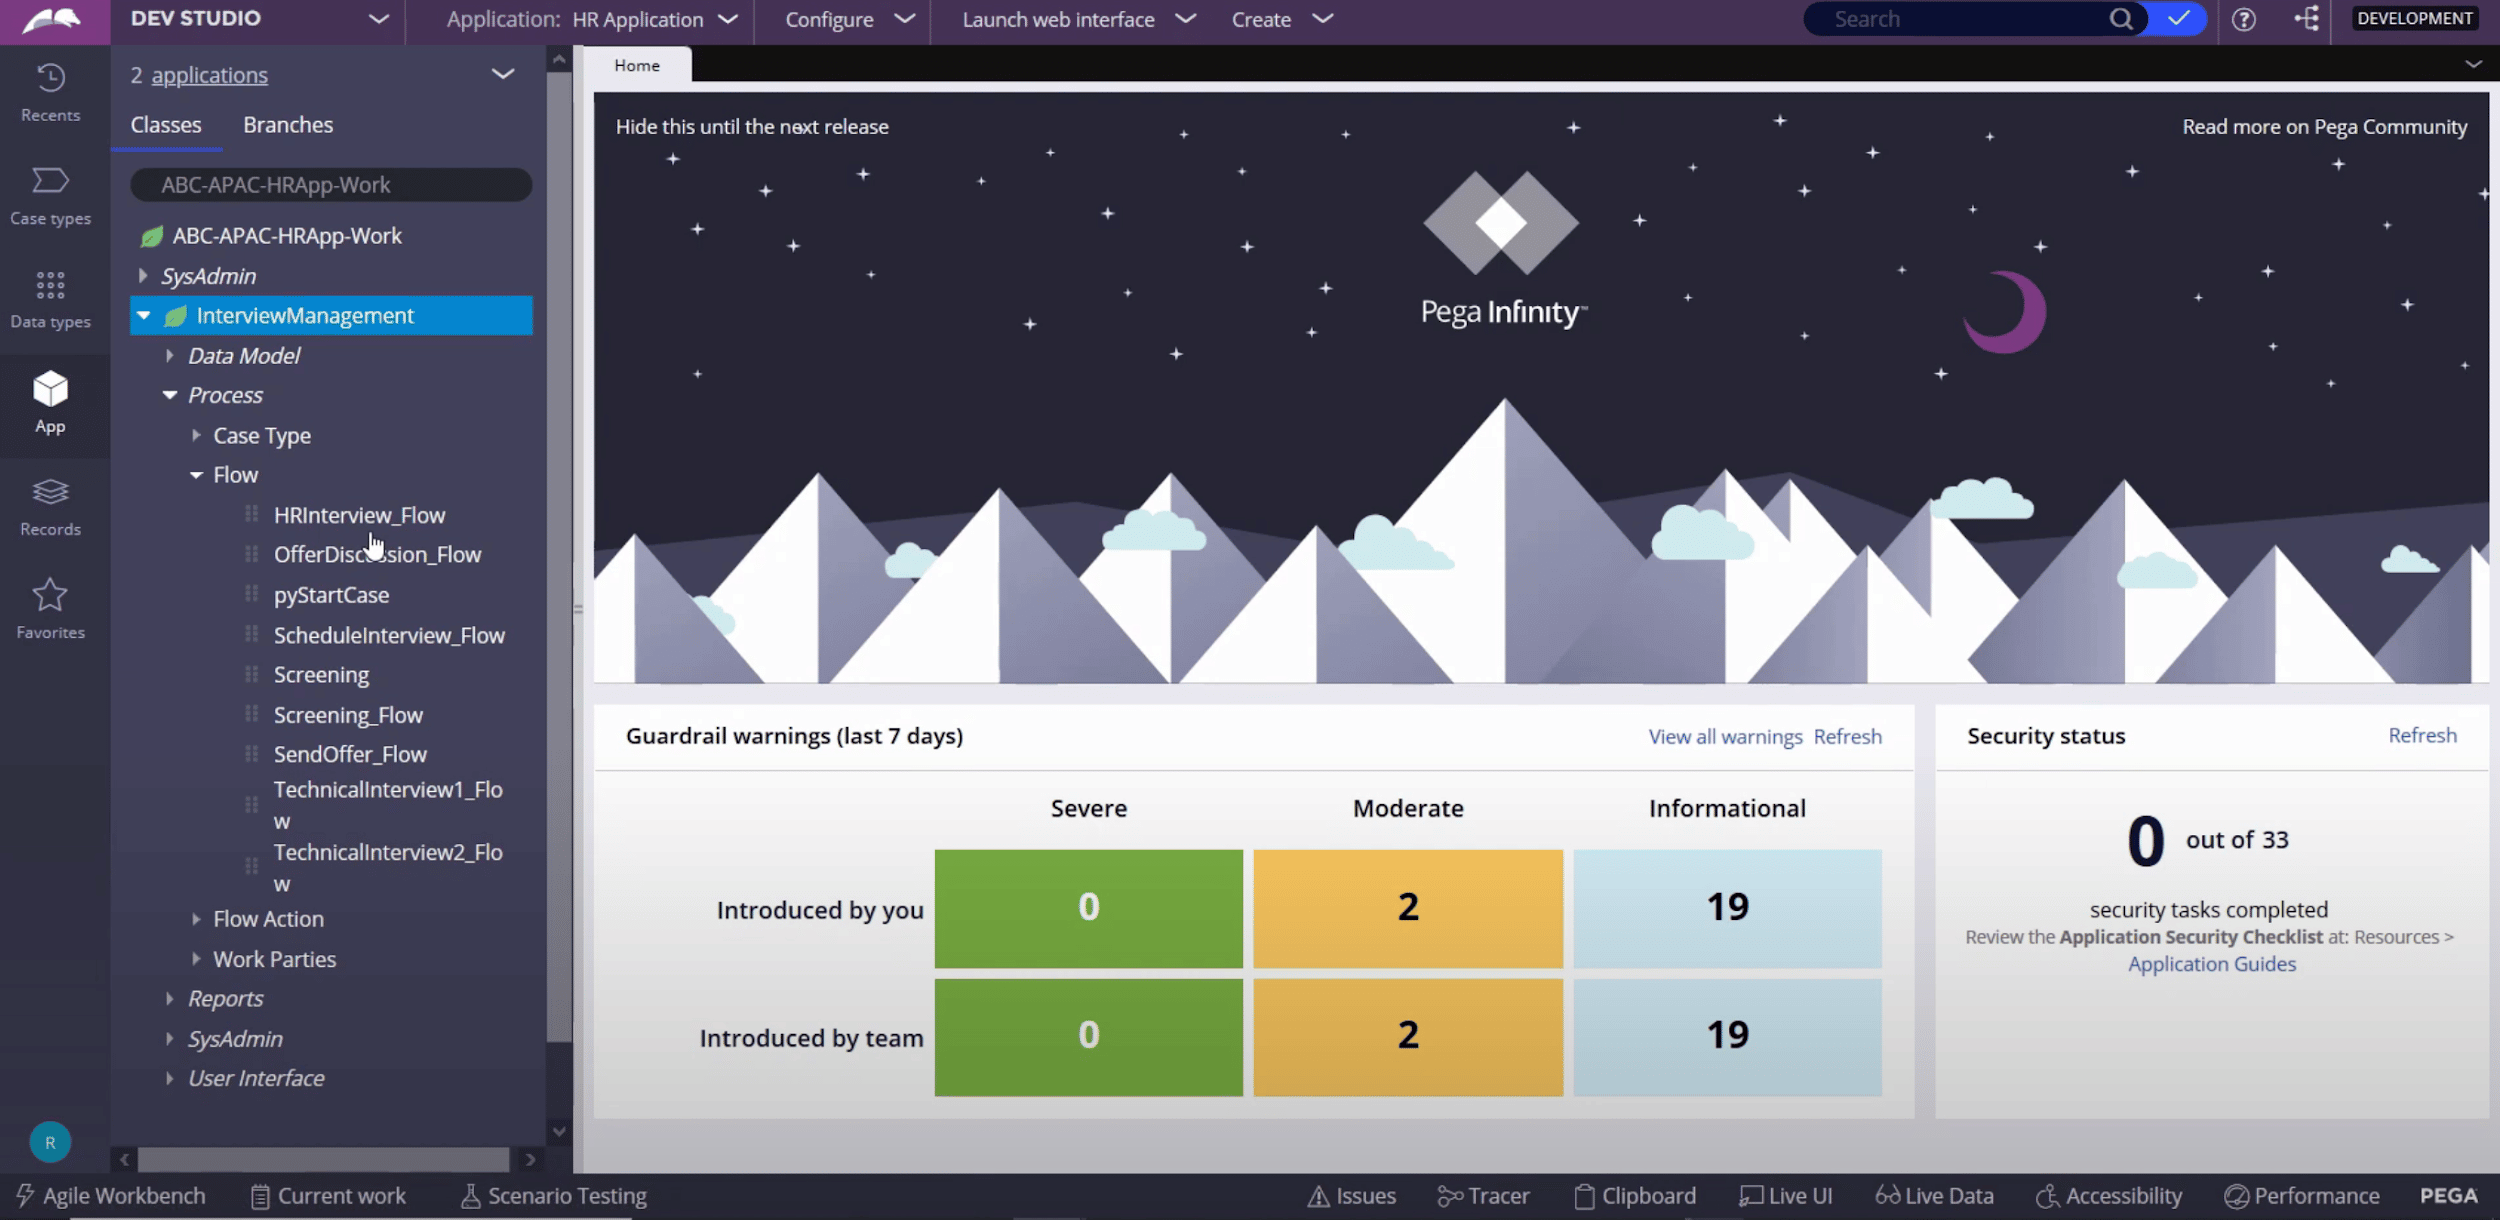Click the blue checkmark button beside search
Screen dimensions: 2500x1220
point(2178,19)
